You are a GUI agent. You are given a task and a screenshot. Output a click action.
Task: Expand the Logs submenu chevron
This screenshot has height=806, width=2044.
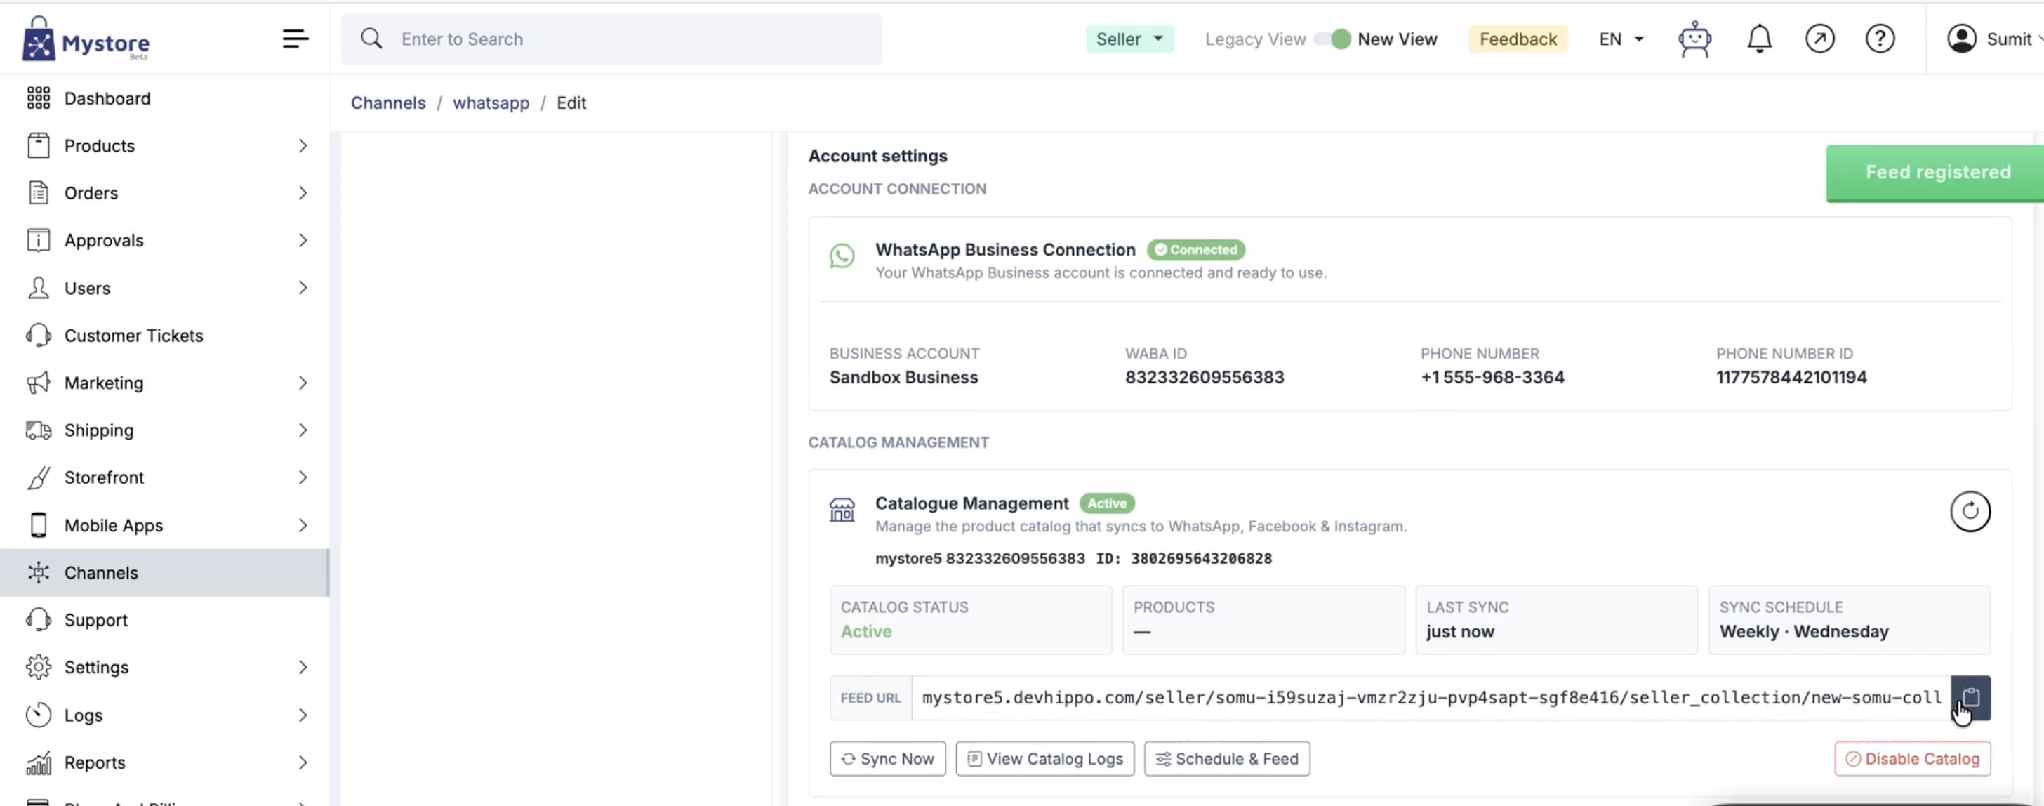[x=303, y=715]
